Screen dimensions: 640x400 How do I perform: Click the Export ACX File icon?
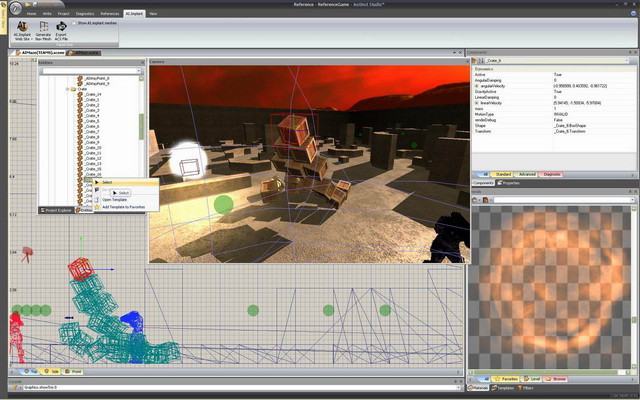[61, 27]
